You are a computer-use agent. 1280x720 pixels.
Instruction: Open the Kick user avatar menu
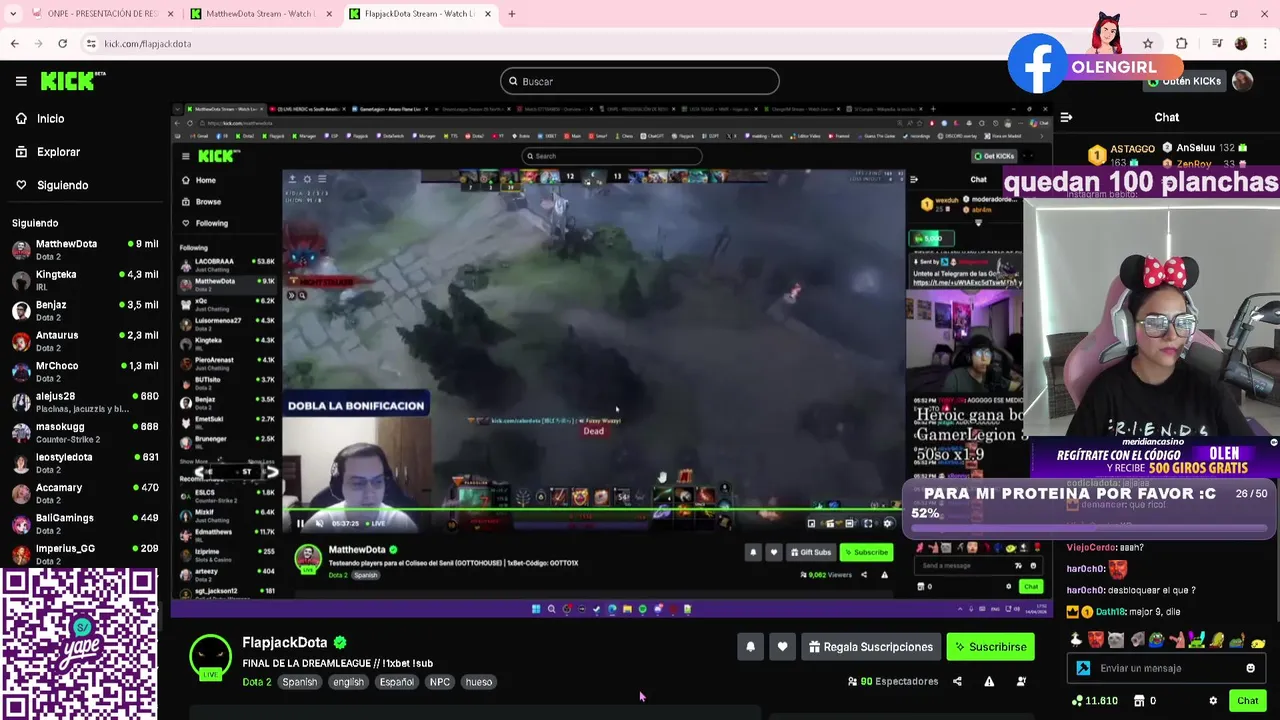[1243, 81]
